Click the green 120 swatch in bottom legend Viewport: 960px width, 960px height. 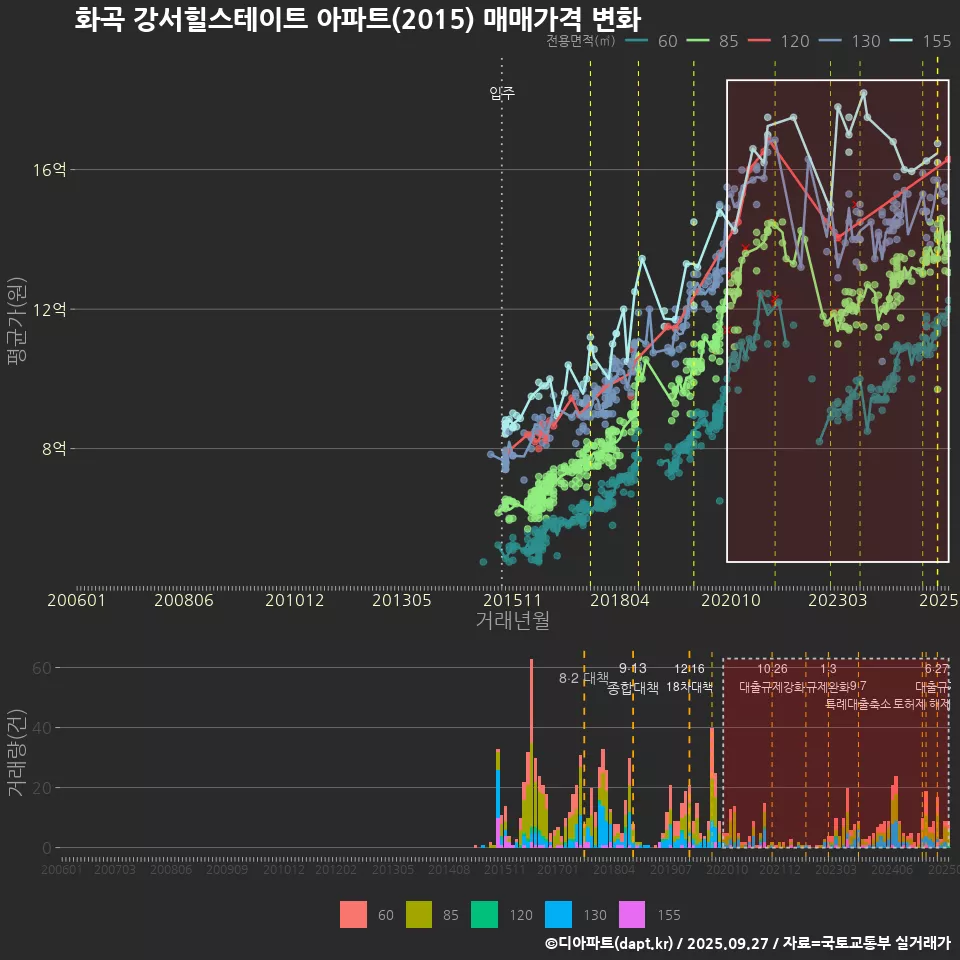coord(485,914)
